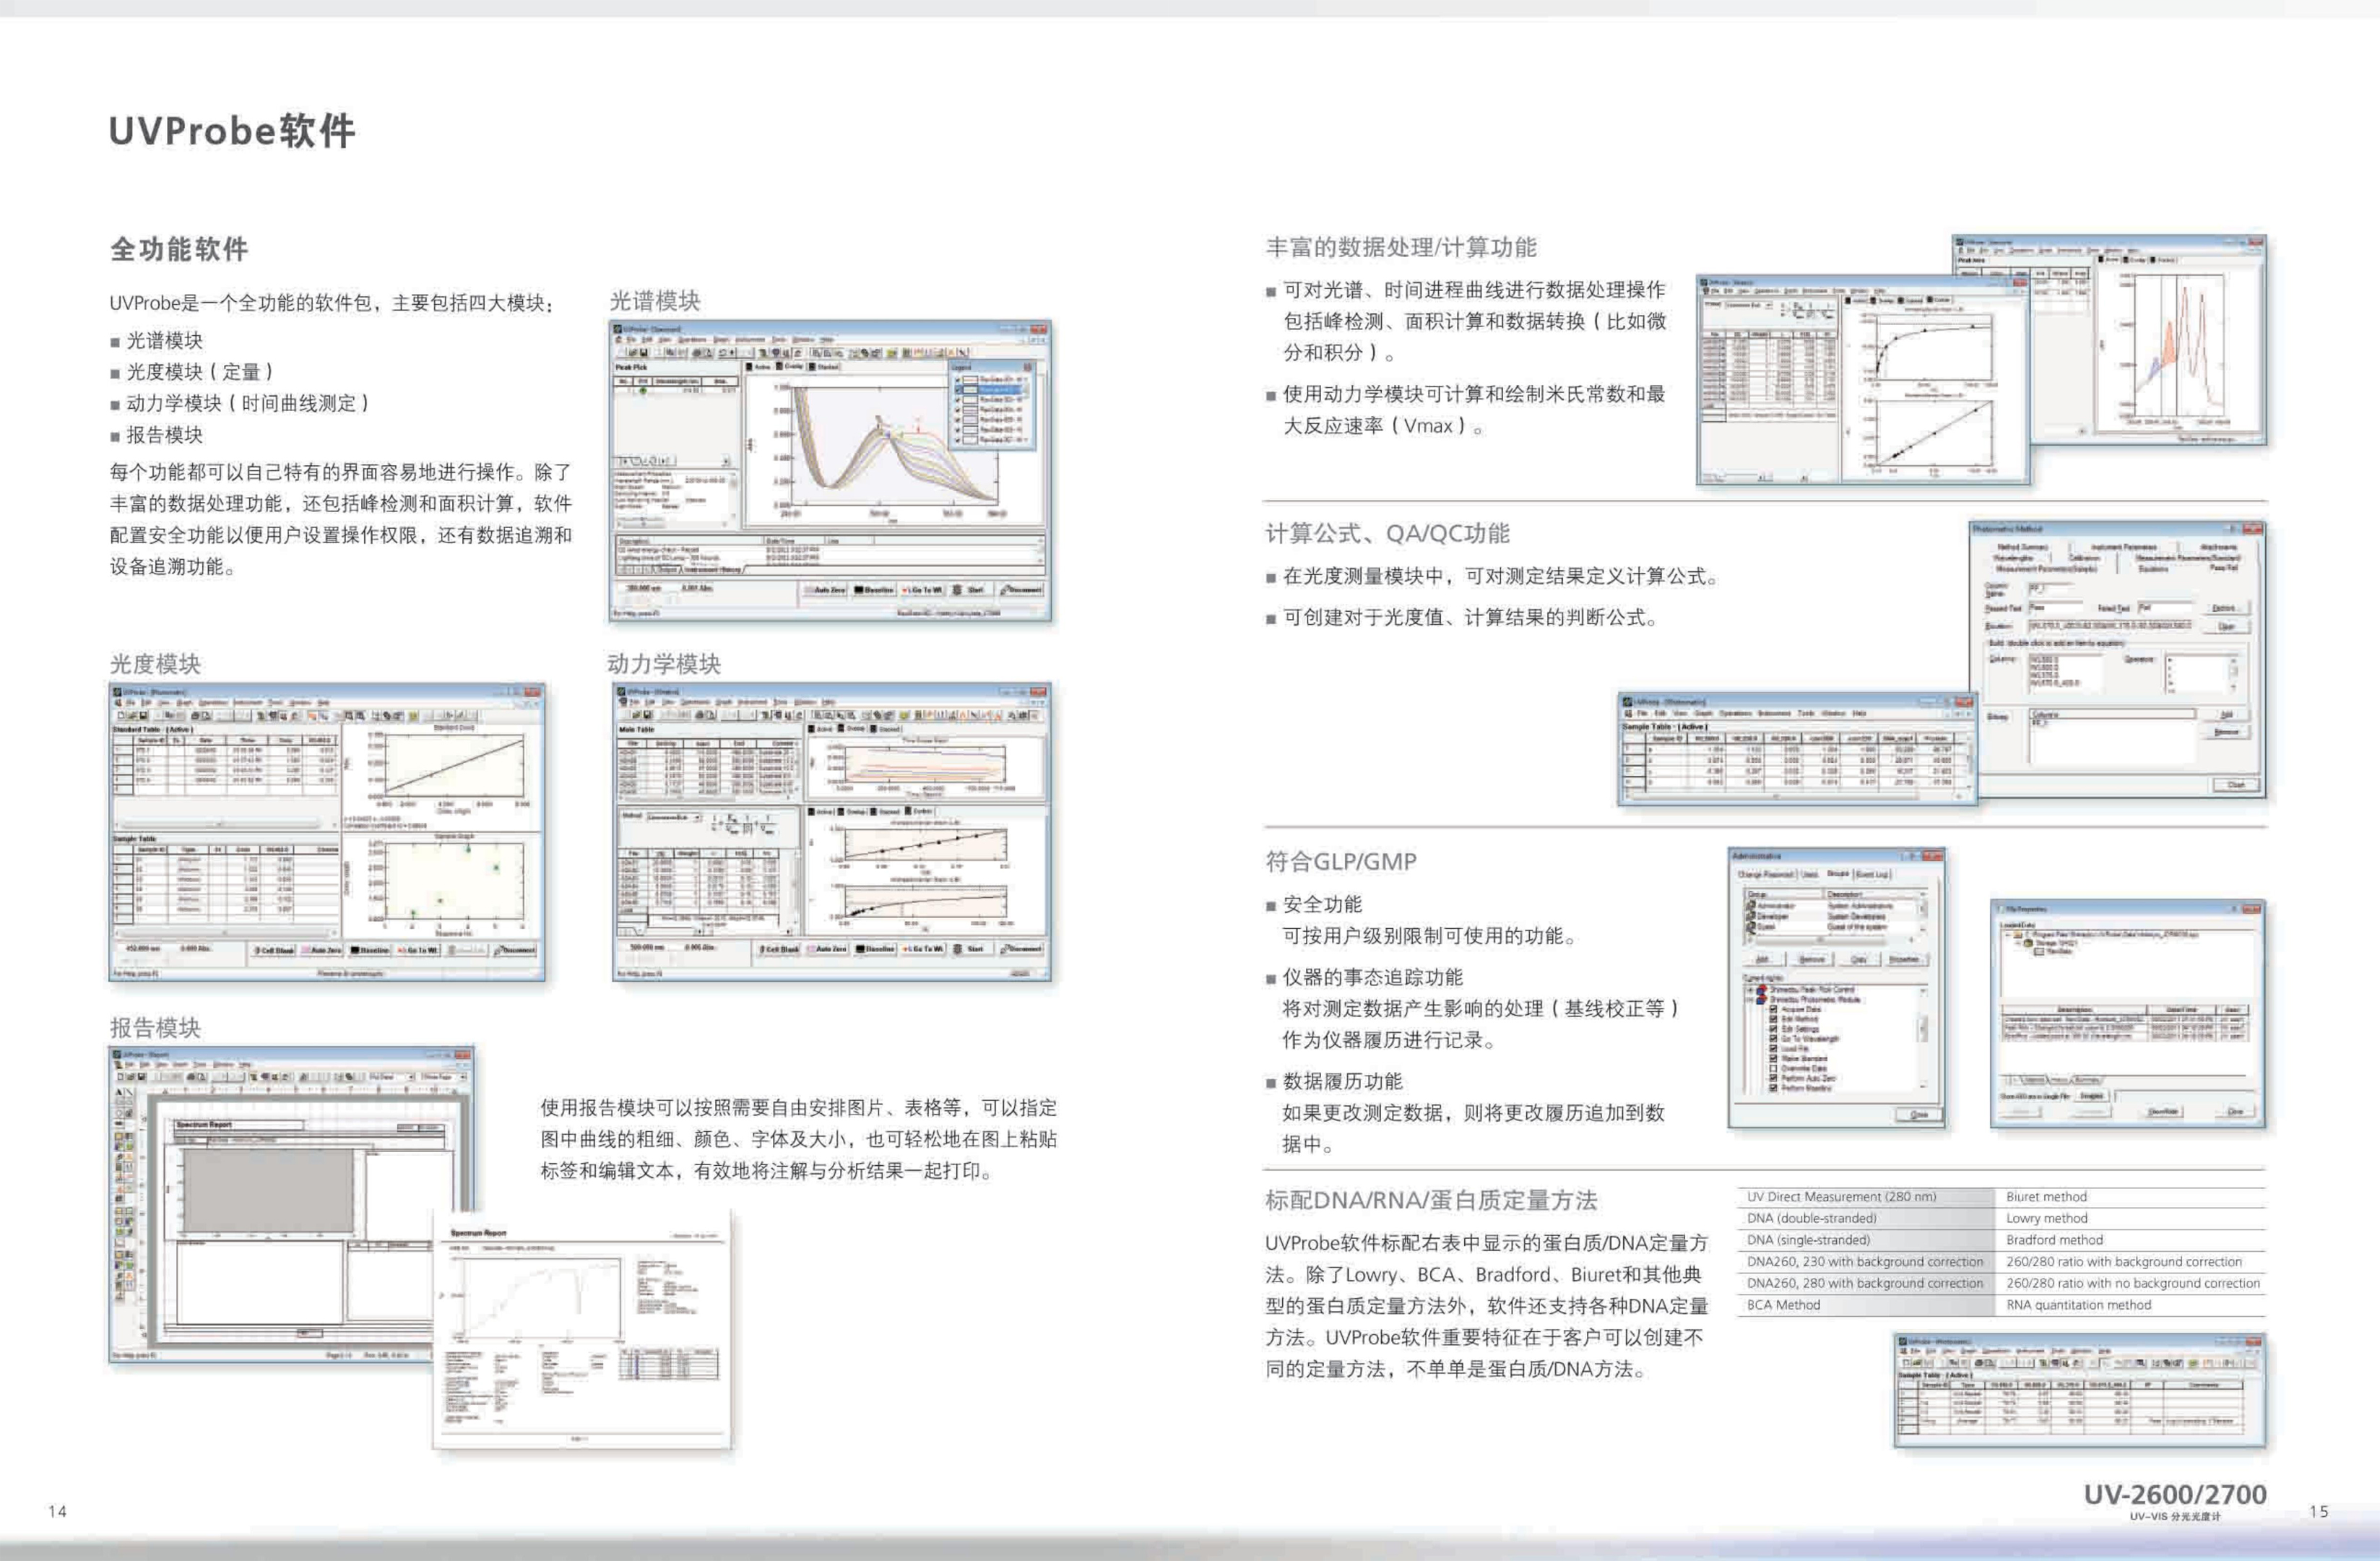Click the save disk icon in spectrum toolbar
Image resolution: width=2380 pixels, height=1561 pixels.
[x=646, y=352]
